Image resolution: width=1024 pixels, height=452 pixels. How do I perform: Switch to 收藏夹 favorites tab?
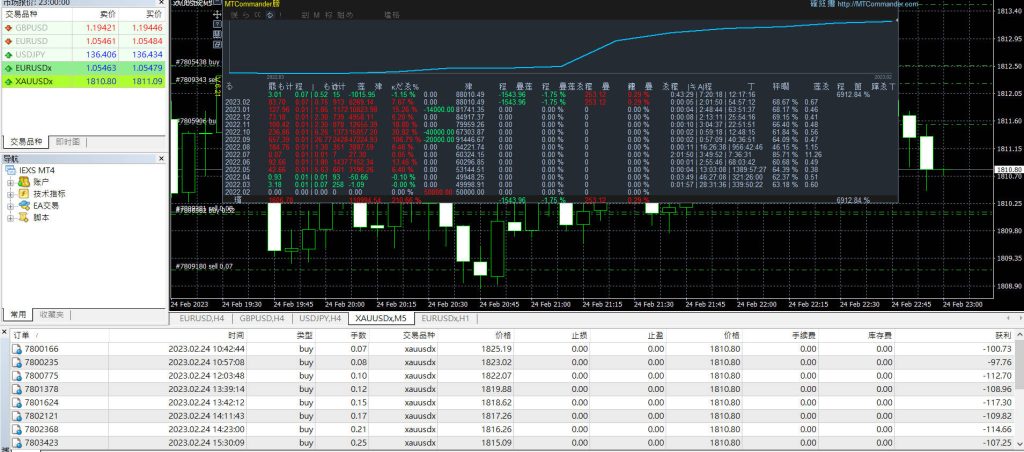tap(51, 315)
